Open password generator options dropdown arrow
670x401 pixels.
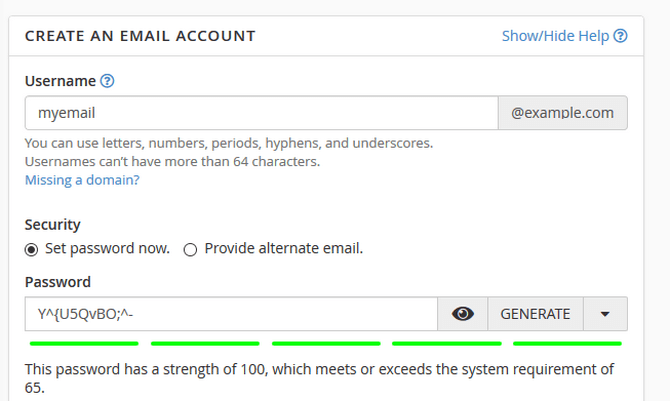pyautogui.click(x=605, y=314)
